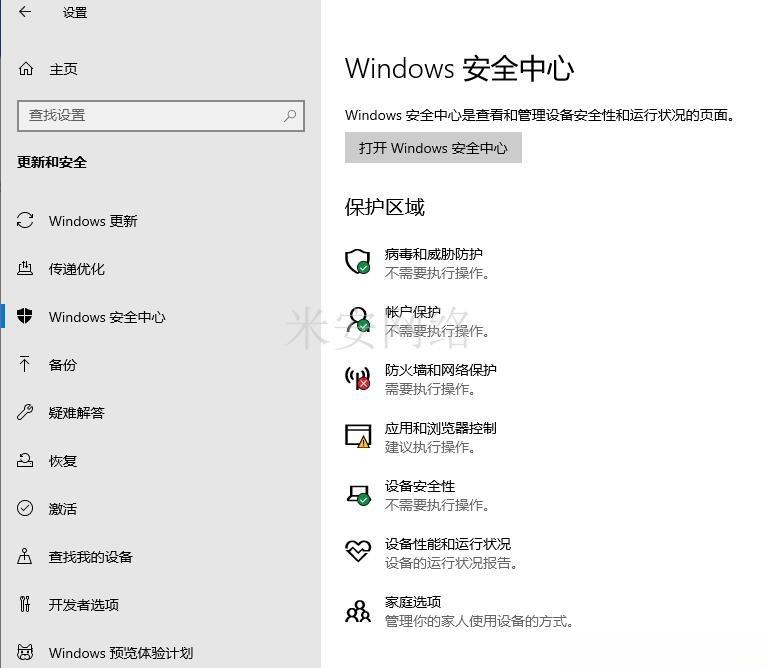Click the home icon next to 主页
The width and height of the screenshot is (765, 668).
tap(25, 69)
